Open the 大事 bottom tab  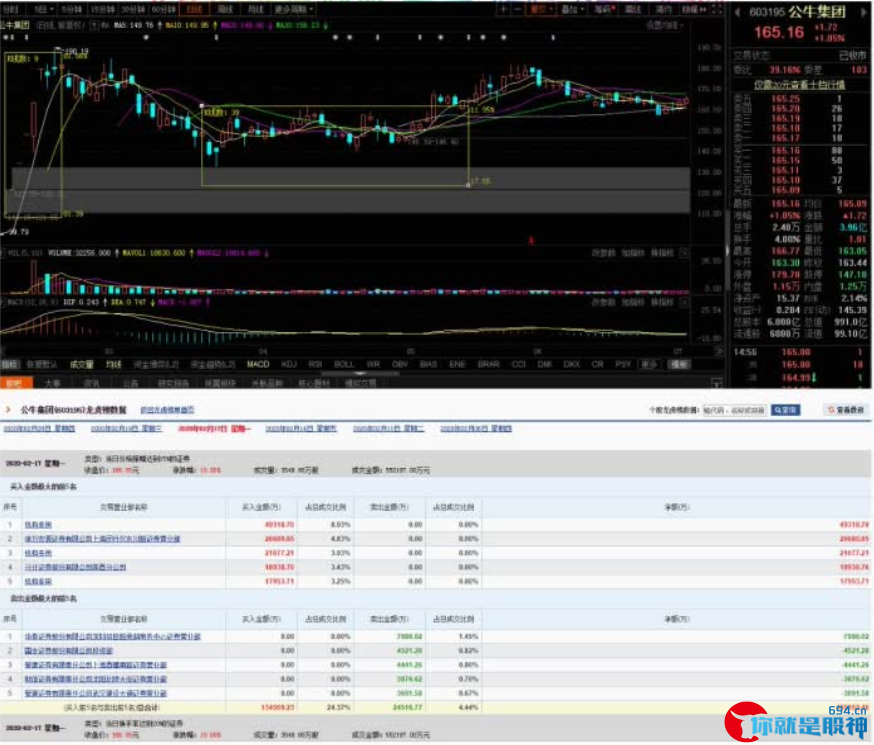[52, 383]
